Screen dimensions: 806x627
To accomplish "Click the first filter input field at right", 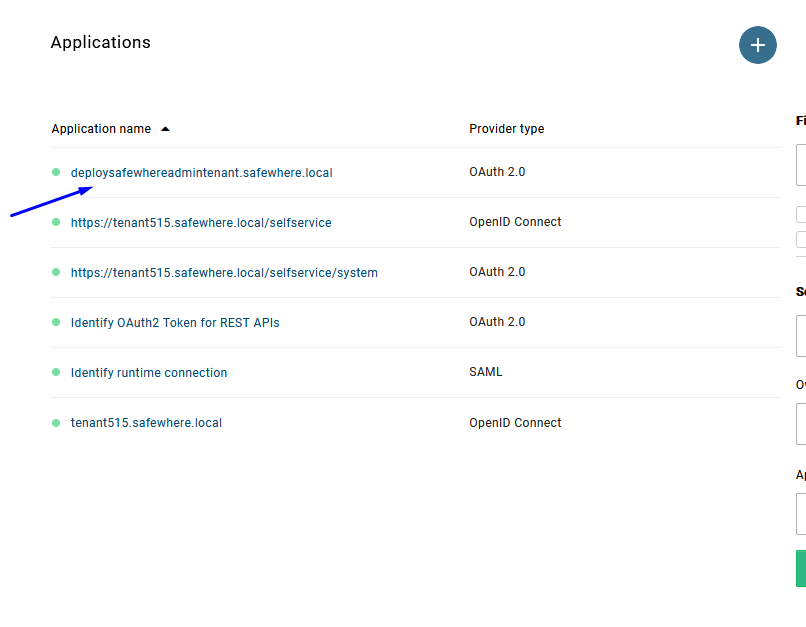I will [801, 165].
